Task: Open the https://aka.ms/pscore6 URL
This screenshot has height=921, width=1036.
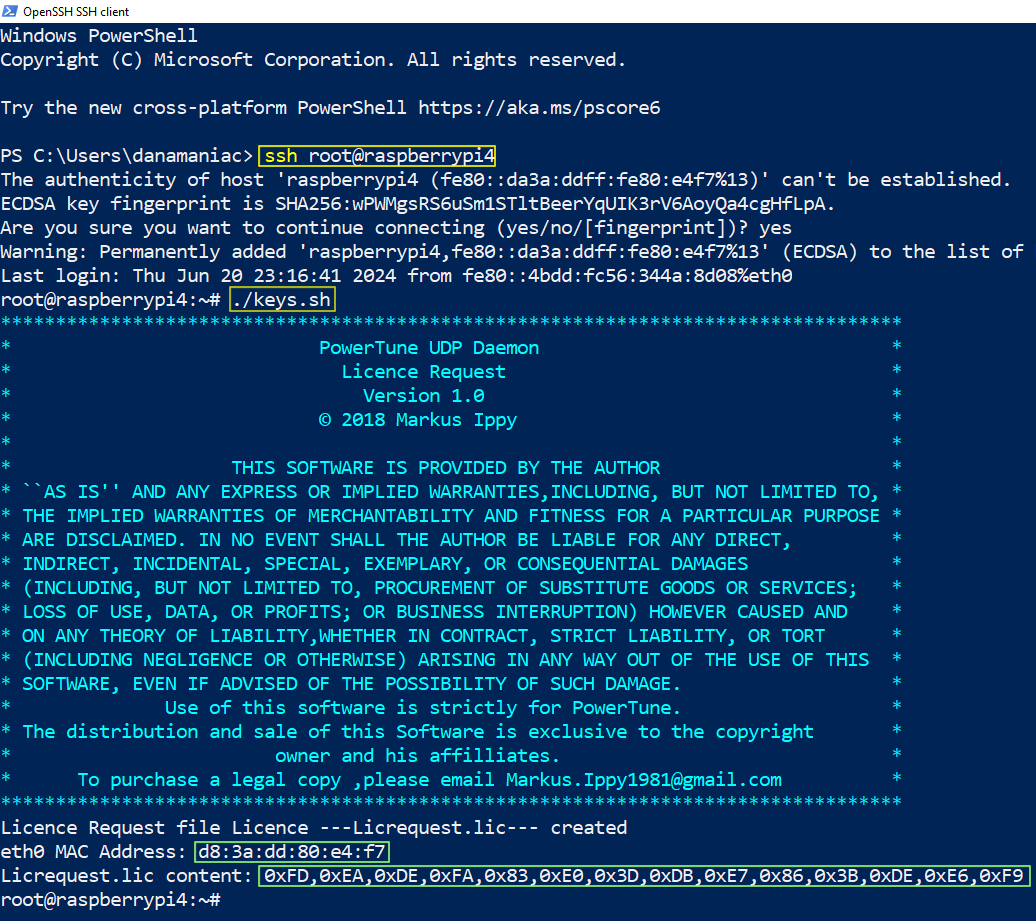Action: (x=539, y=108)
